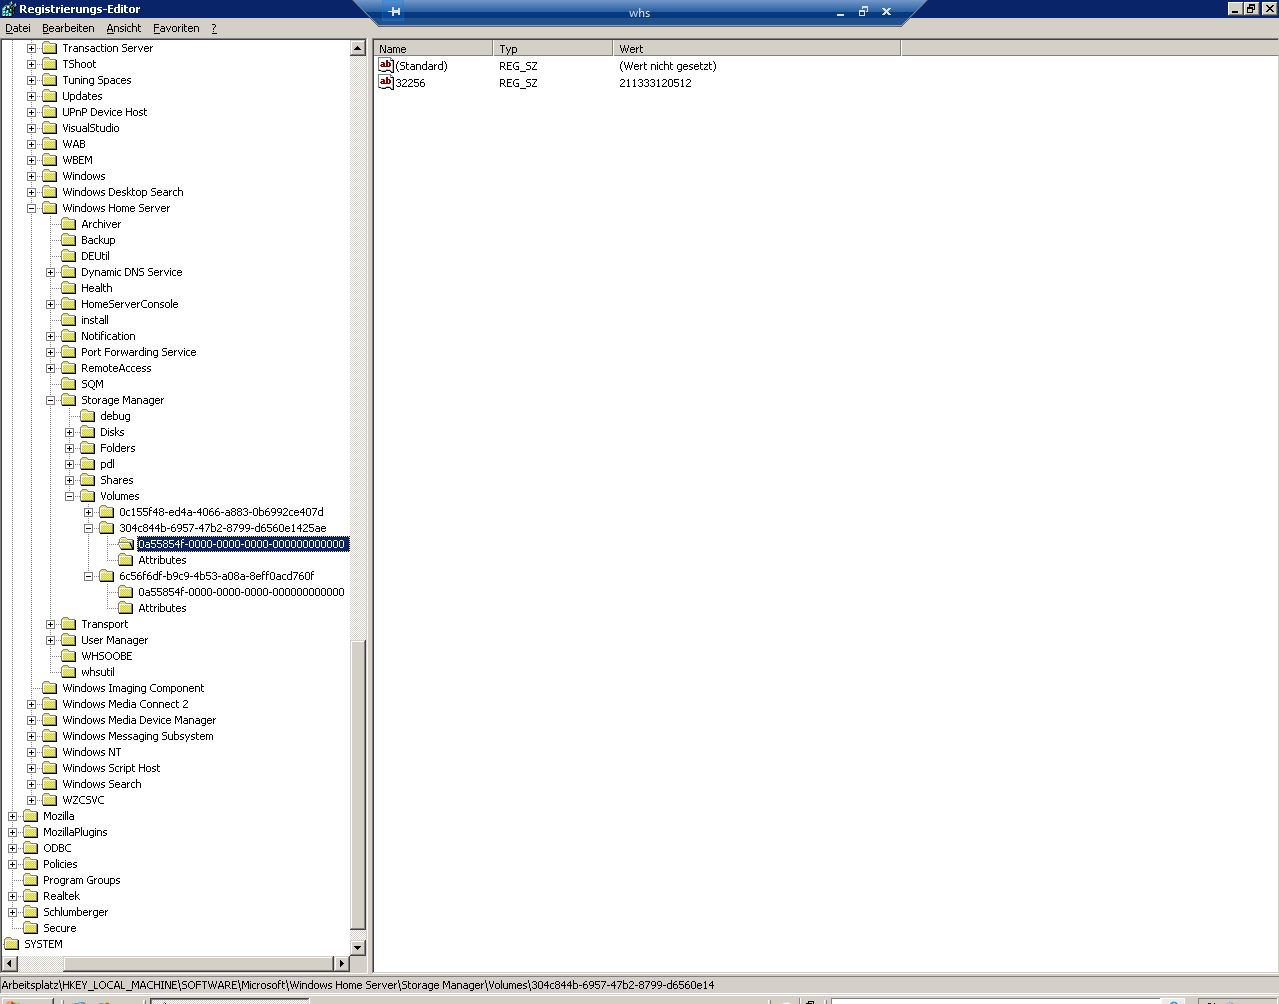The height and width of the screenshot is (1004, 1279).
Task: Click tree horizontal scrollbar right arrow
Action: coord(341,963)
